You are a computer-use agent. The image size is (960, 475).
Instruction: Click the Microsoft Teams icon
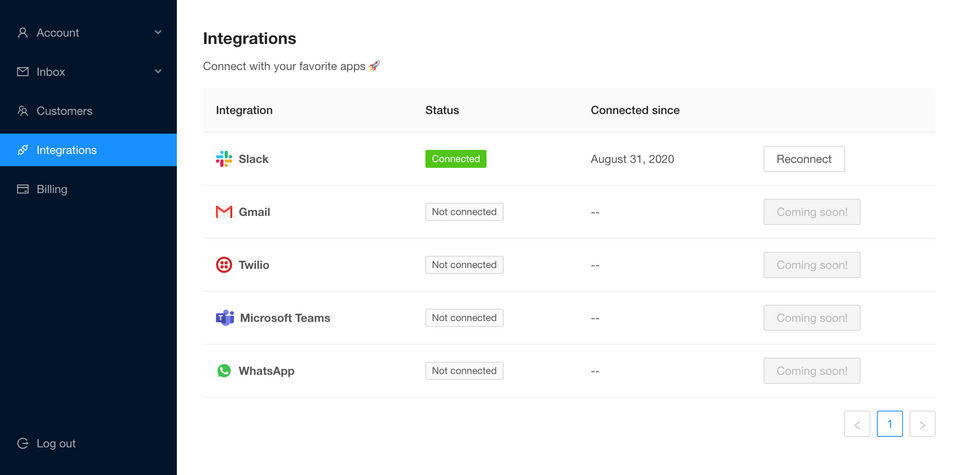(x=225, y=318)
